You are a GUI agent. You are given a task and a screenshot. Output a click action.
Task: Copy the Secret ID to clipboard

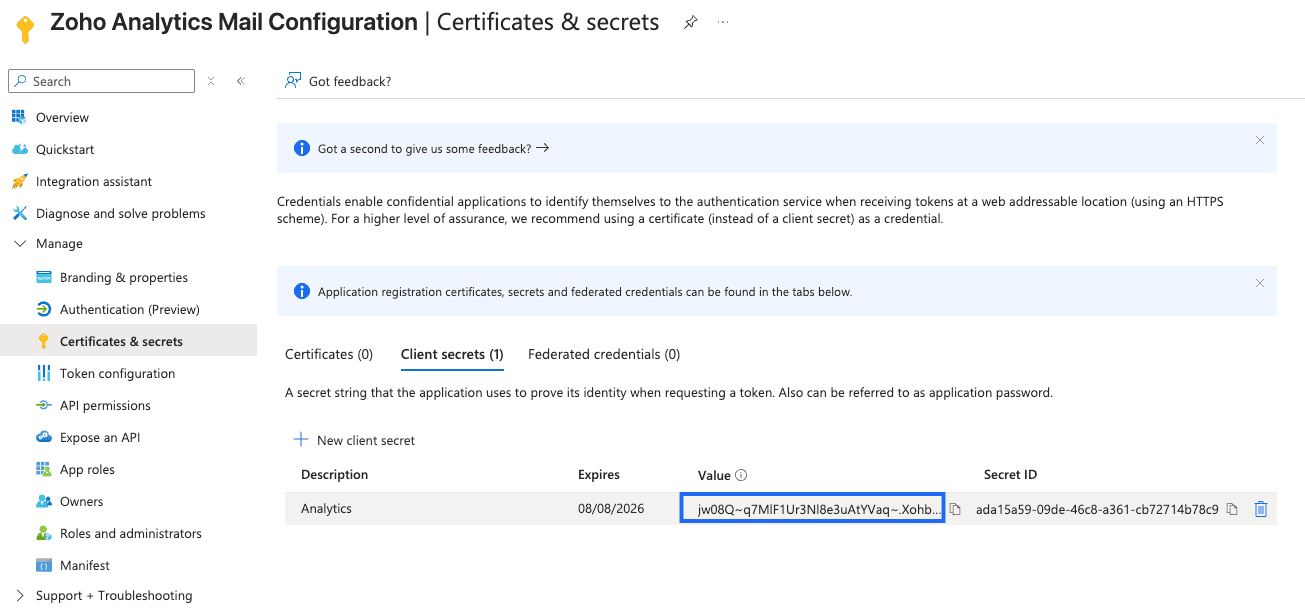[x=1232, y=509]
